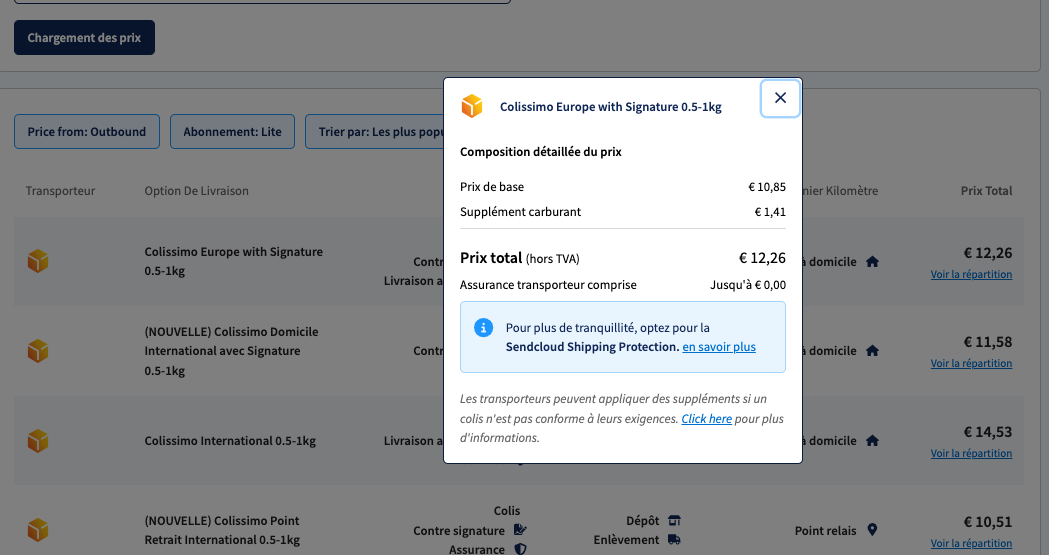Viewport: 1049px width, 555px height.
Task: Select Colissimo Europe with Signature 0.5-1kg row text
Action: [x=233, y=261]
